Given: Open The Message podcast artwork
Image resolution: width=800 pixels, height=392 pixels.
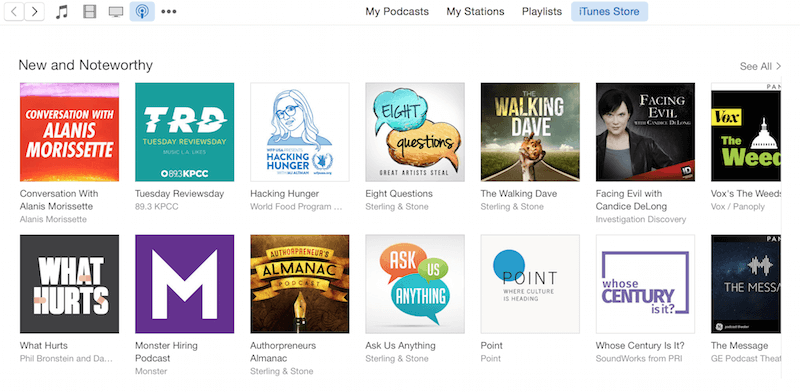Looking at the screenshot, I should point(746,284).
